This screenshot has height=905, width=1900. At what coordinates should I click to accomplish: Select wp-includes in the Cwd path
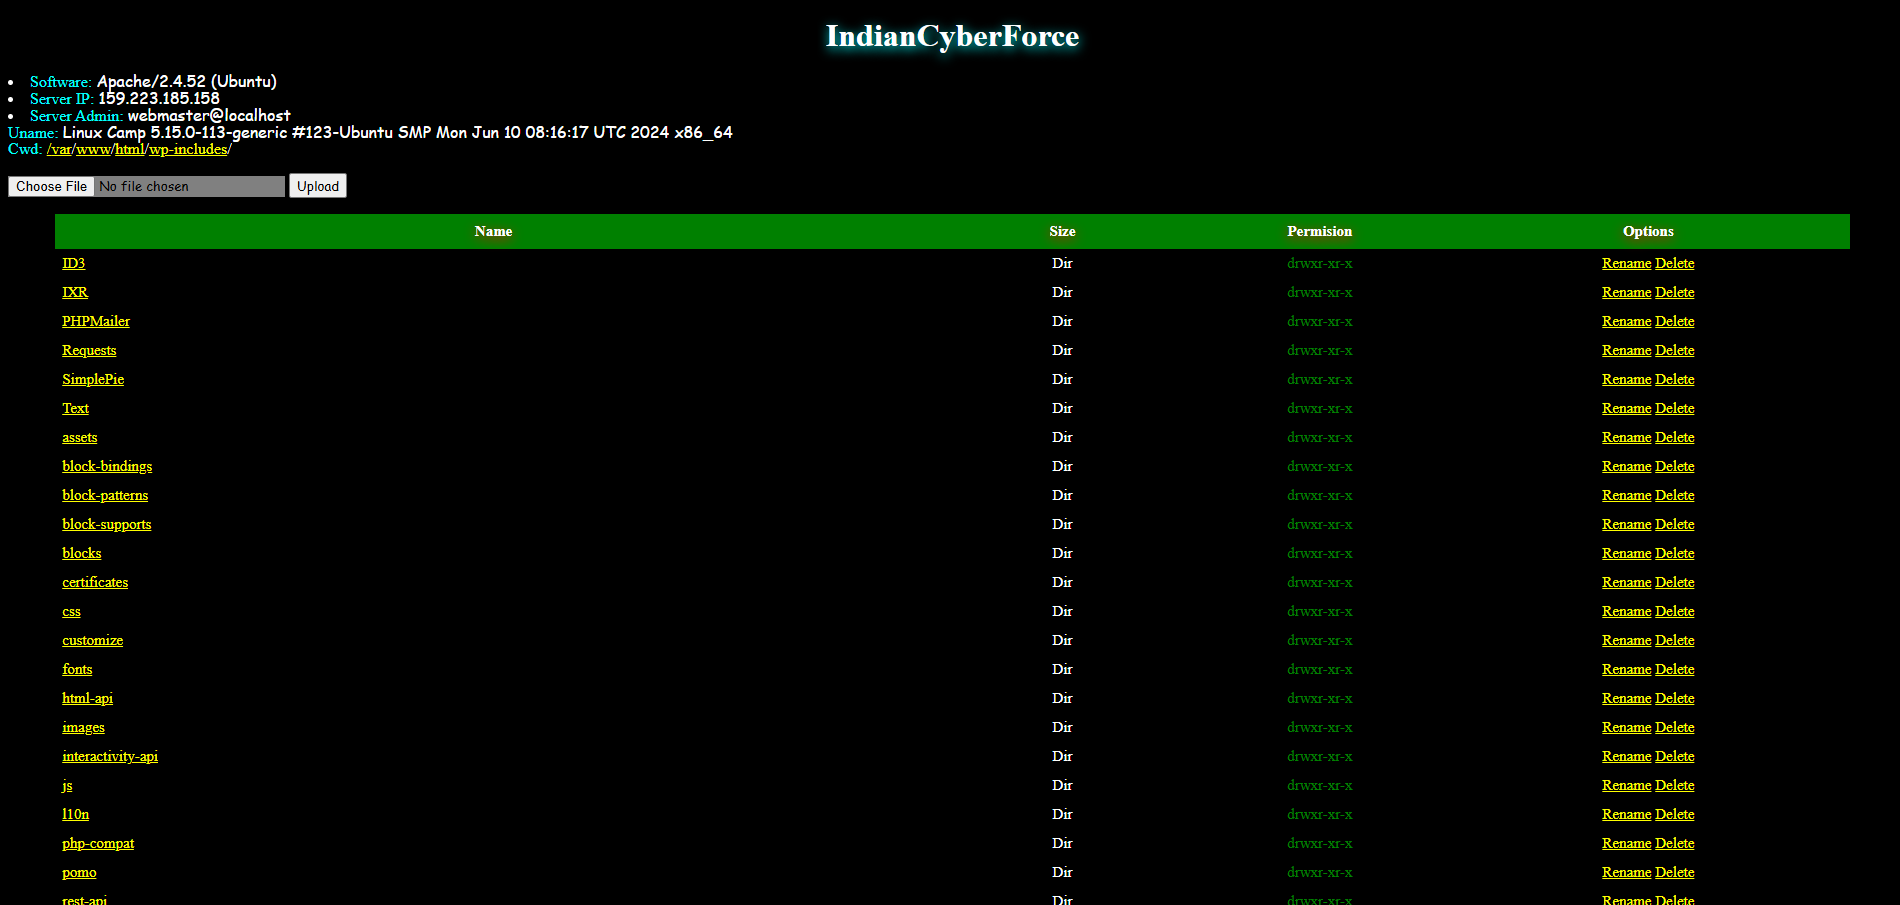188,149
